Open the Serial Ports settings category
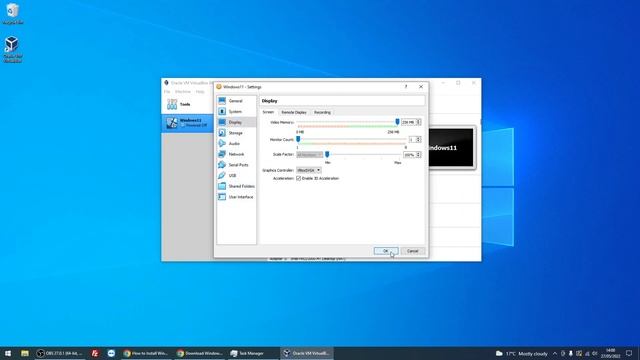640x360 pixels. pos(236,164)
